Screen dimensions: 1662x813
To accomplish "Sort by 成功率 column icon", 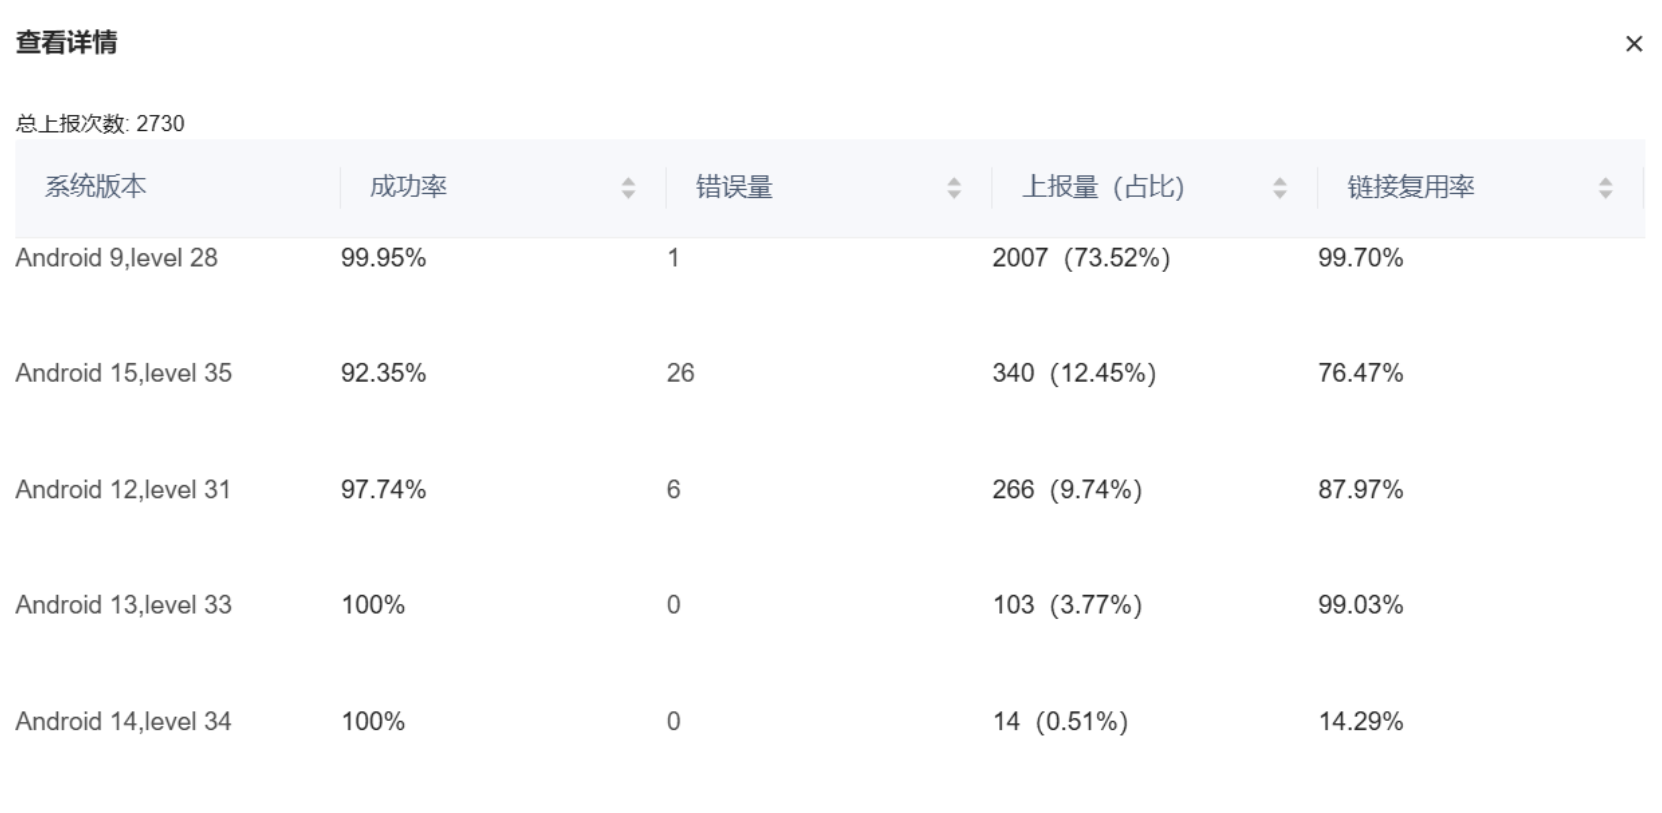I will 628,188.
